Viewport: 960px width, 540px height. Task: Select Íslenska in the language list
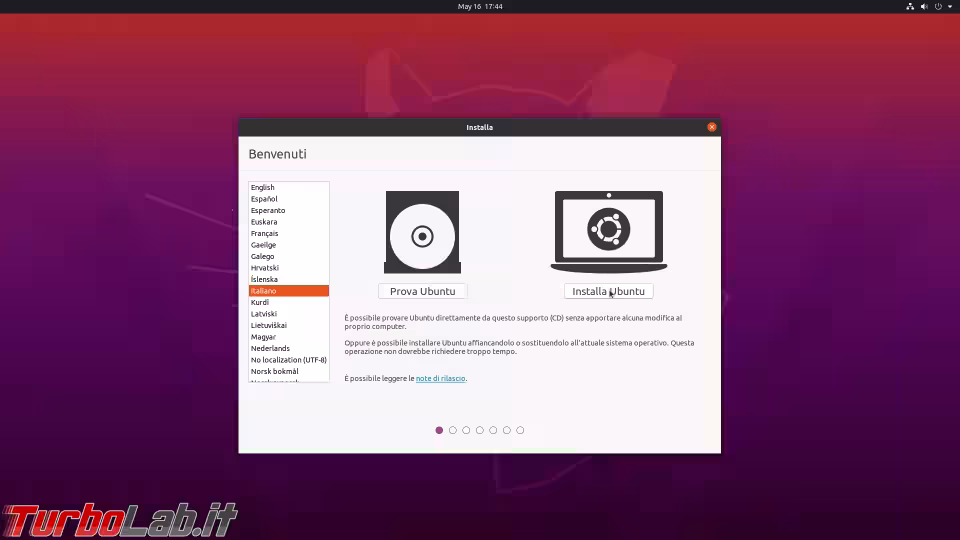click(289, 279)
